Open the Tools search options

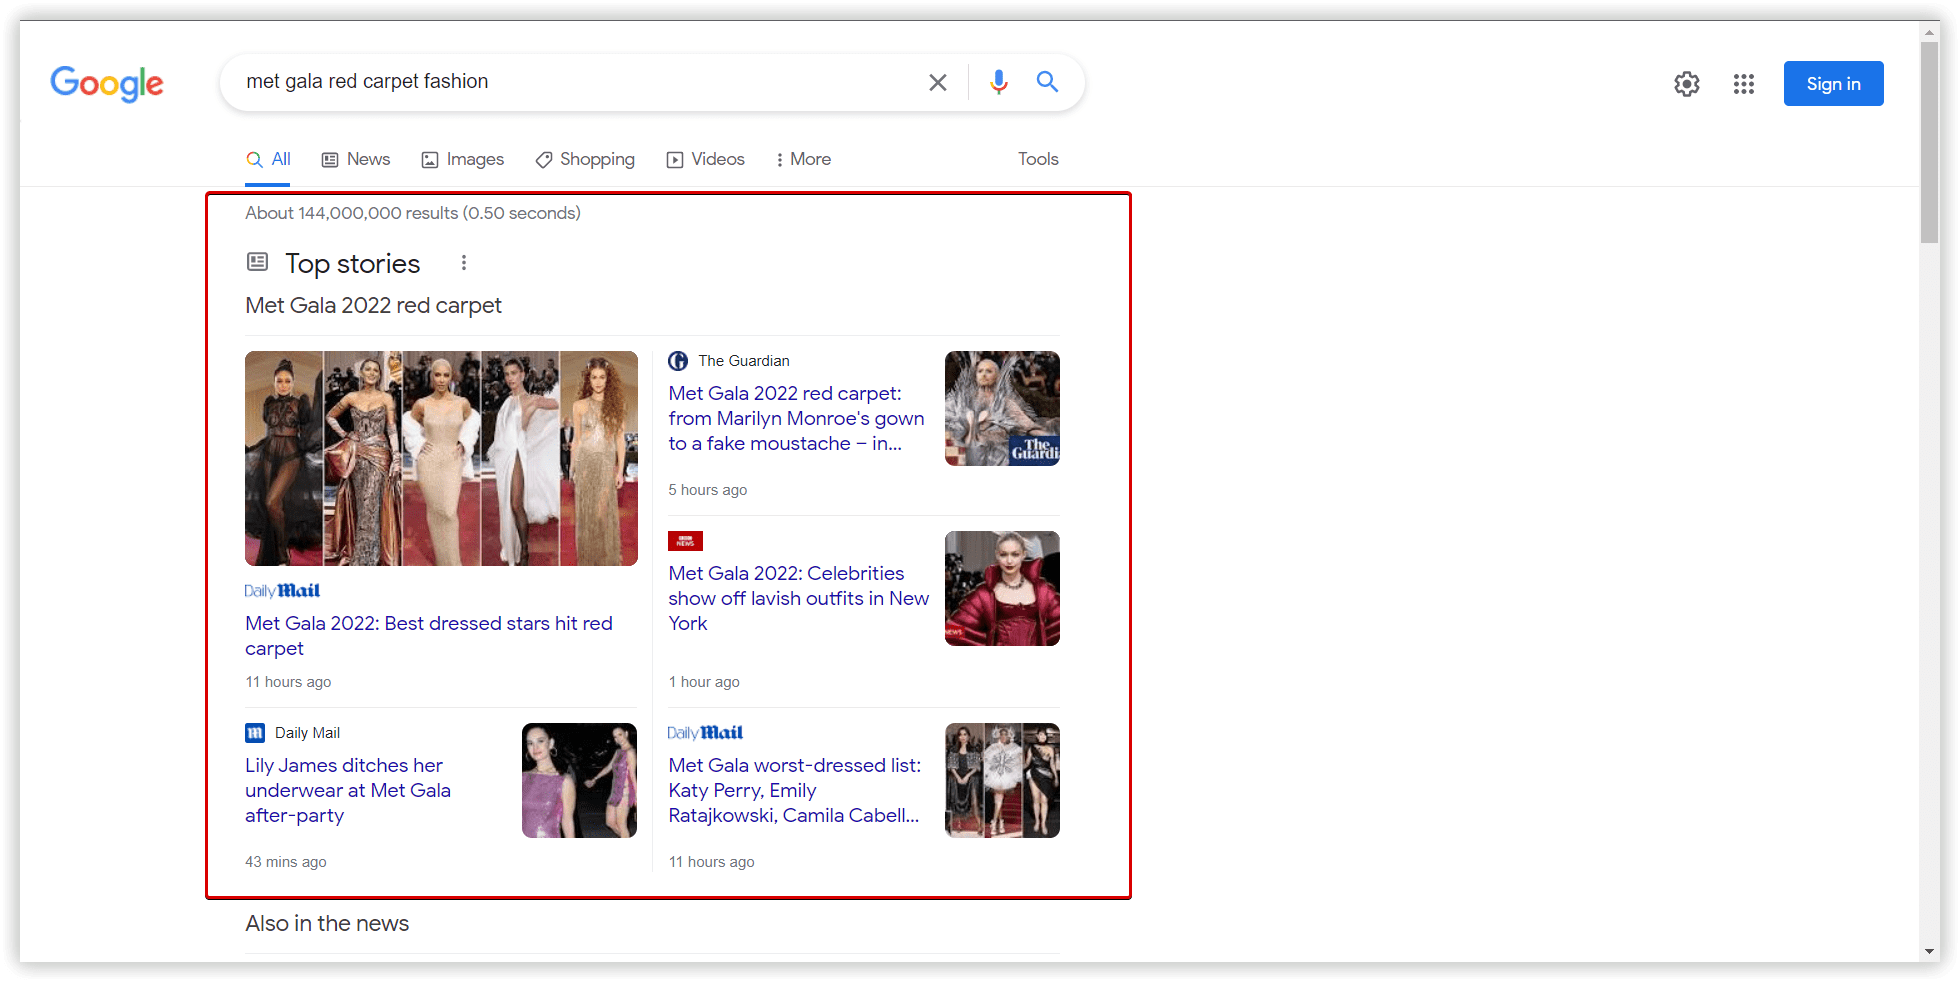pyautogui.click(x=1038, y=160)
